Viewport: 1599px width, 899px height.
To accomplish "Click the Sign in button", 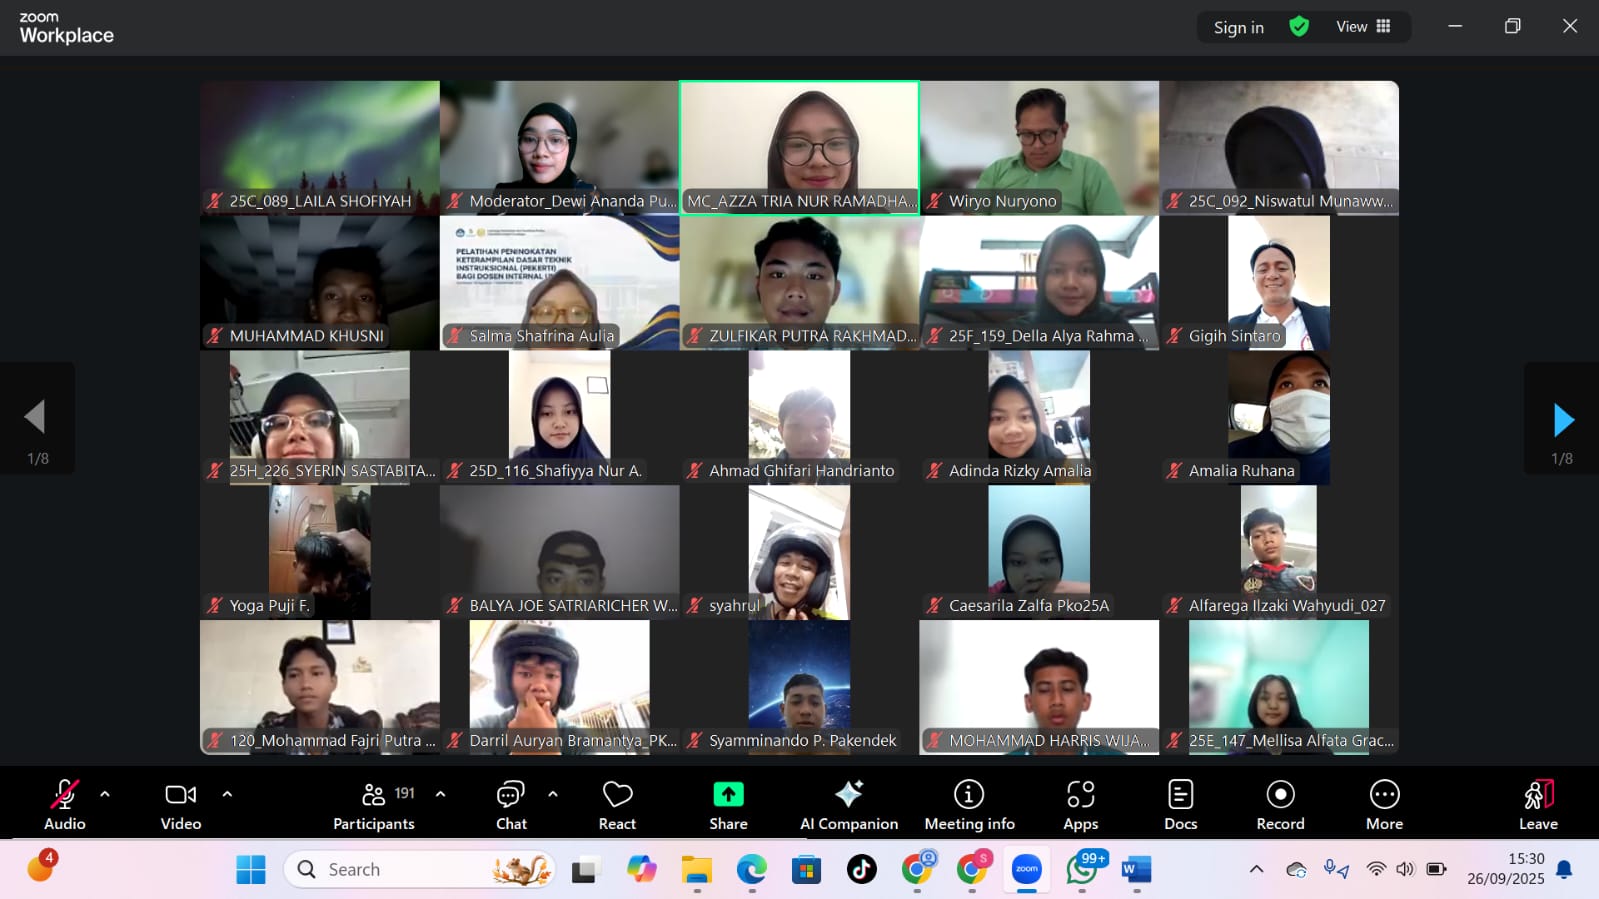I will point(1238,27).
